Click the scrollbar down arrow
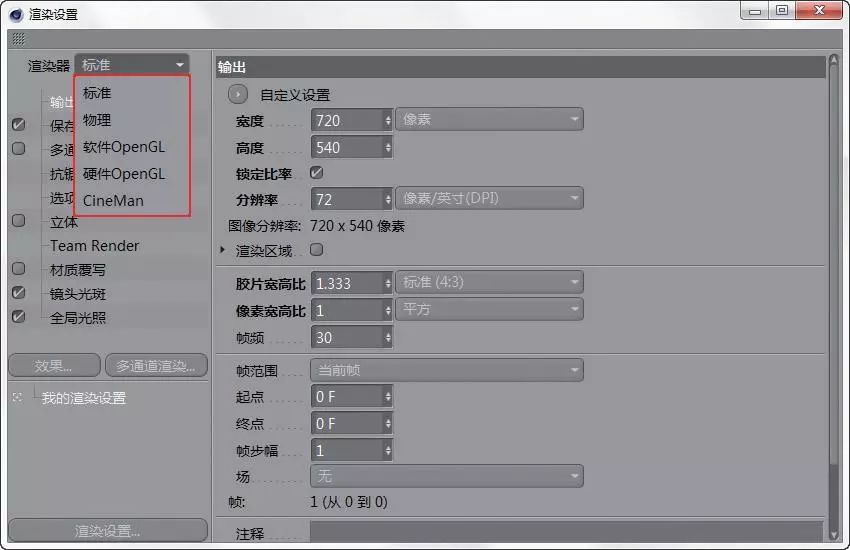This screenshot has height=550, width=850. coord(834,535)
